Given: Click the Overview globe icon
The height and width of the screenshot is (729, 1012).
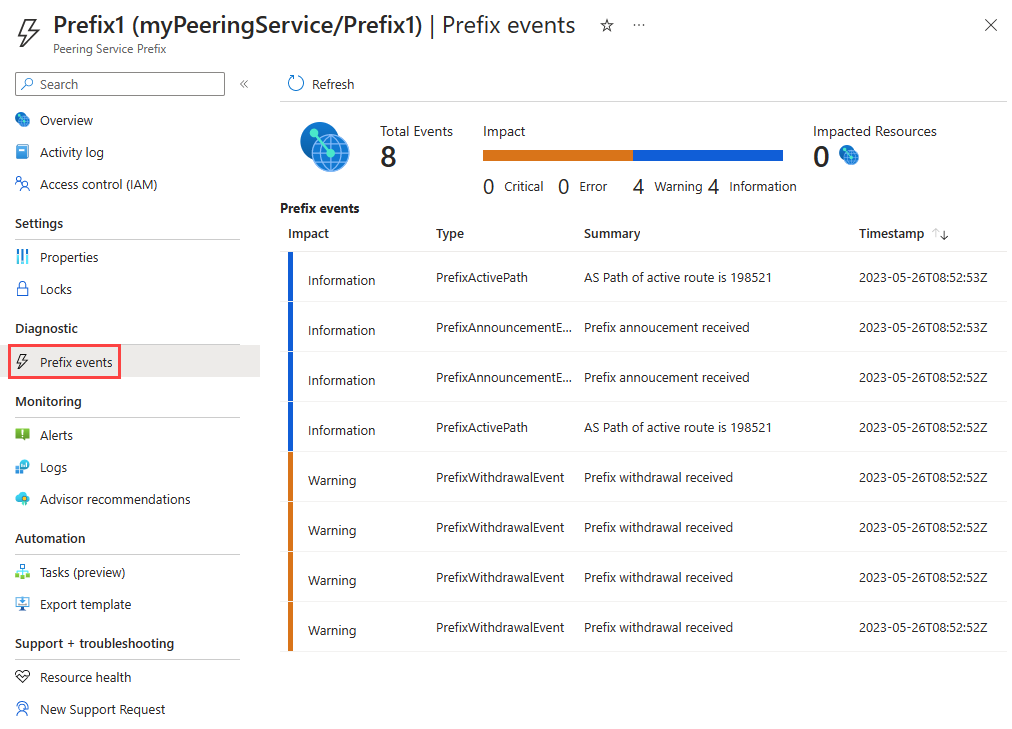Looking at the screenshot, I should (x=23, y=120).
